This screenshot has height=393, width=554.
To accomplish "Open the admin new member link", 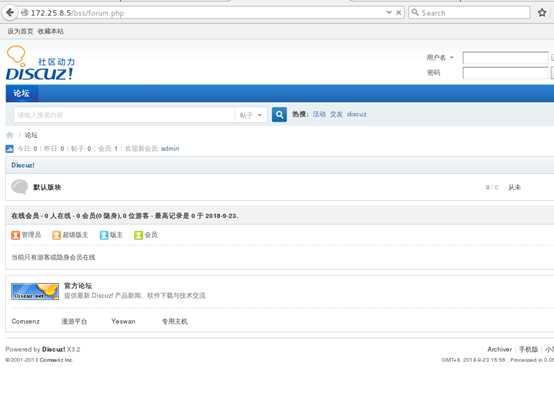I will (170, 148).
